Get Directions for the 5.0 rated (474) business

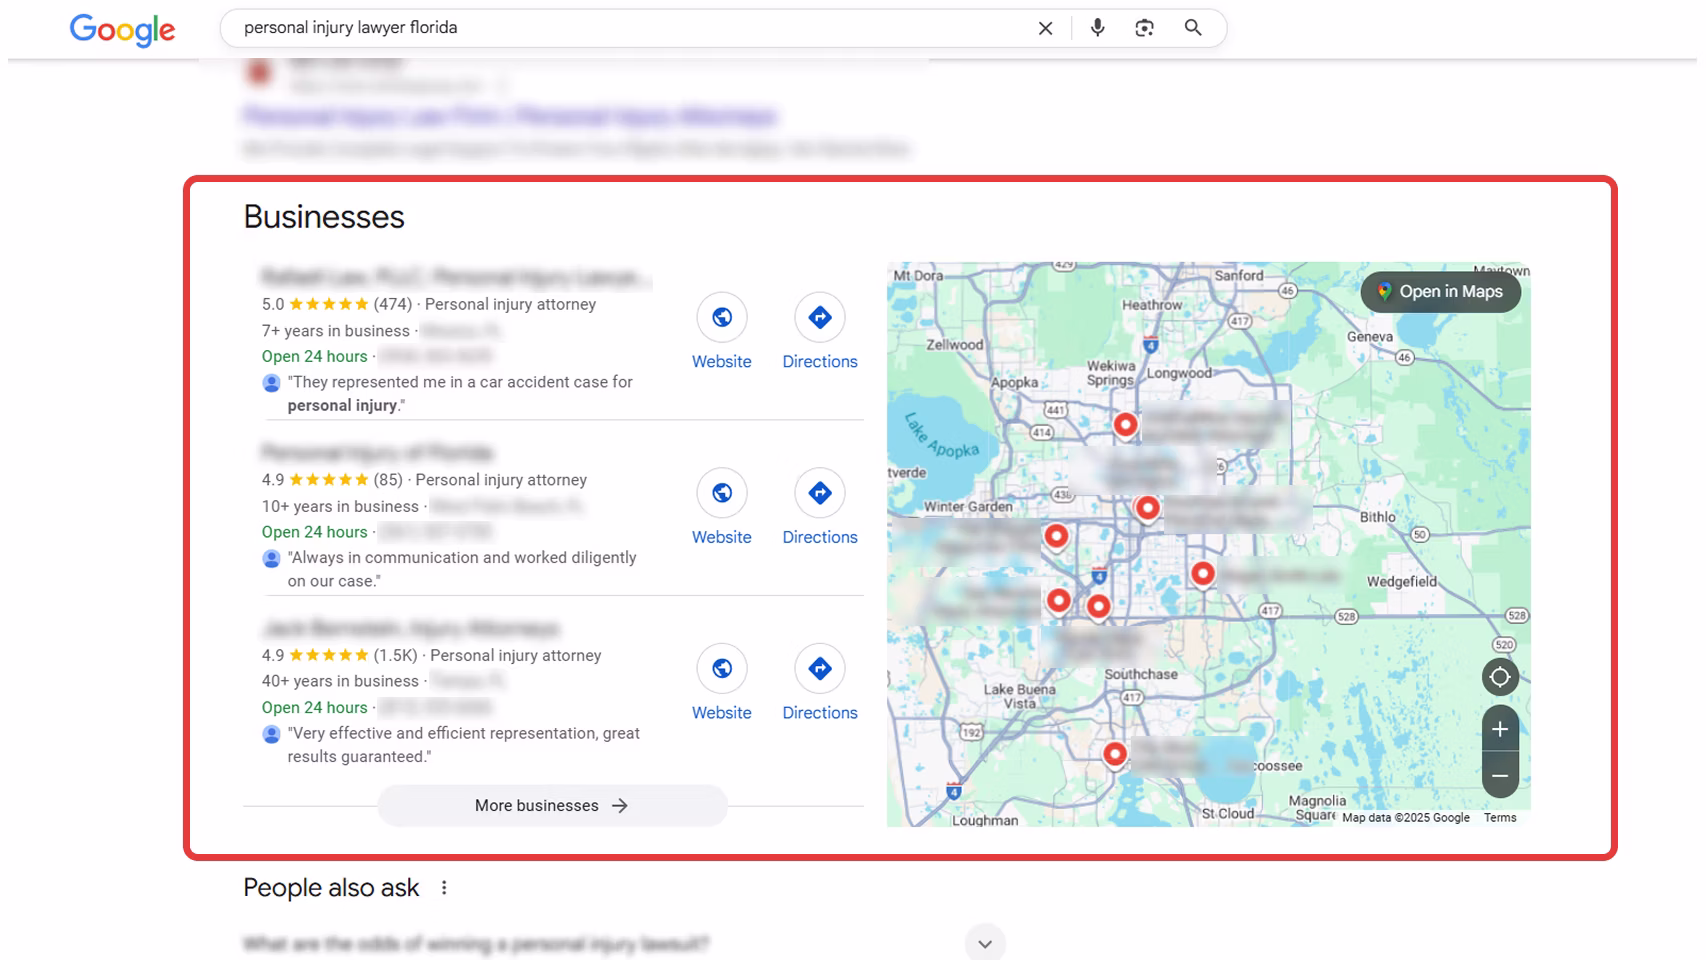coord(820,333)
